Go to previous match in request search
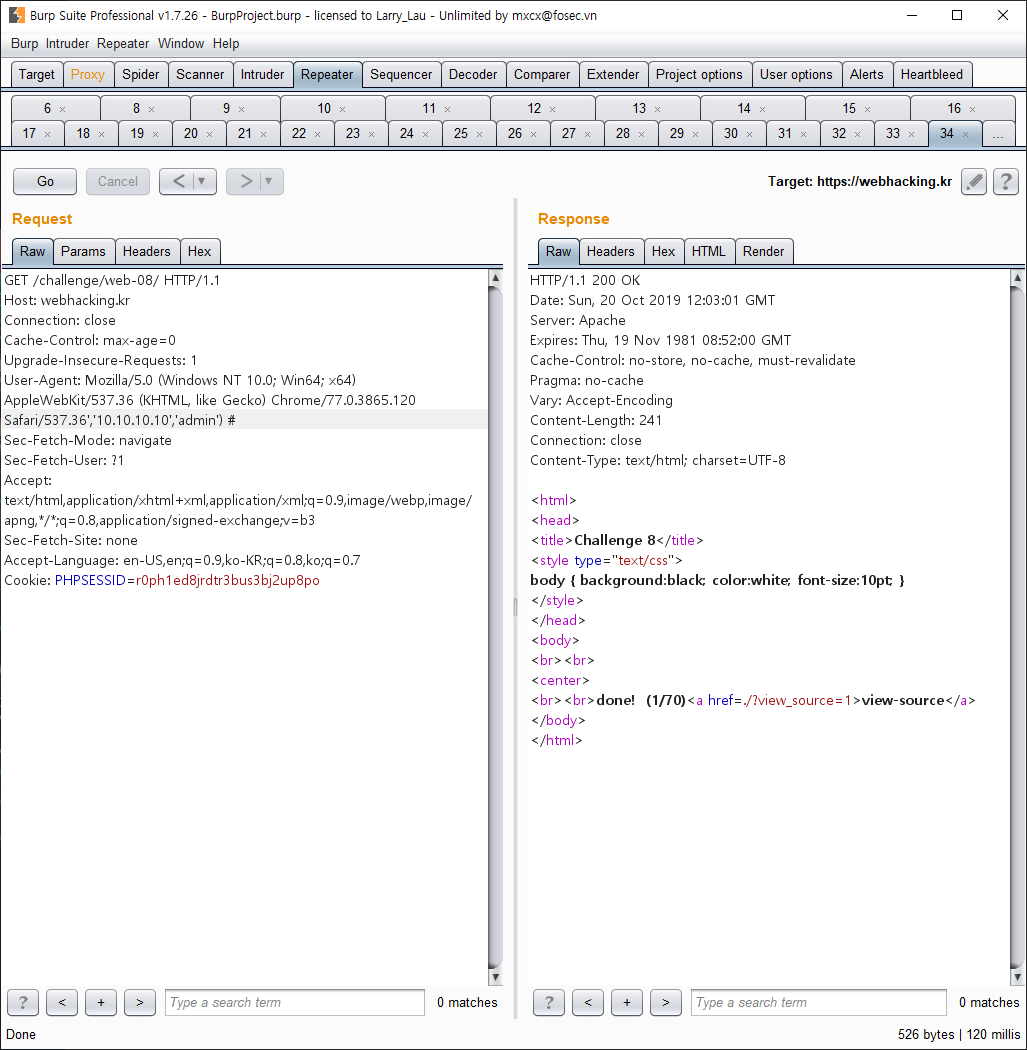The image size is (1027, 1050). click(62, 1002)
